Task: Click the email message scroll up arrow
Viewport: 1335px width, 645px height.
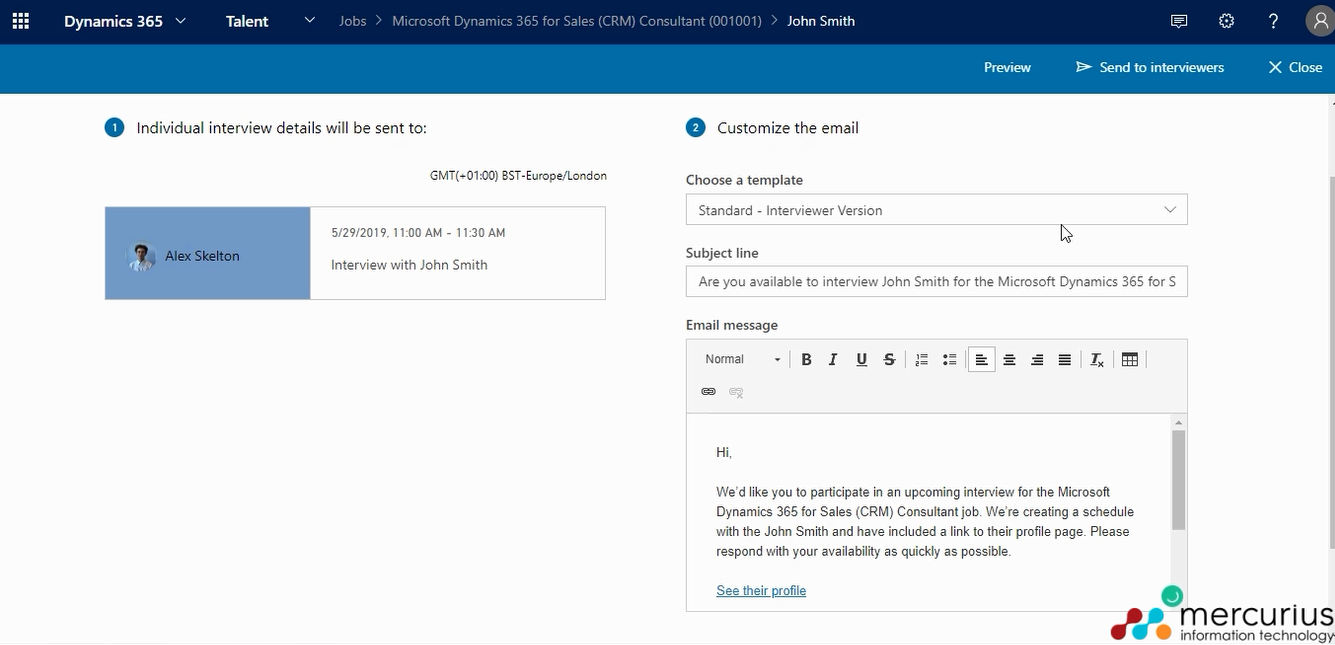Action: (1179, 422)
